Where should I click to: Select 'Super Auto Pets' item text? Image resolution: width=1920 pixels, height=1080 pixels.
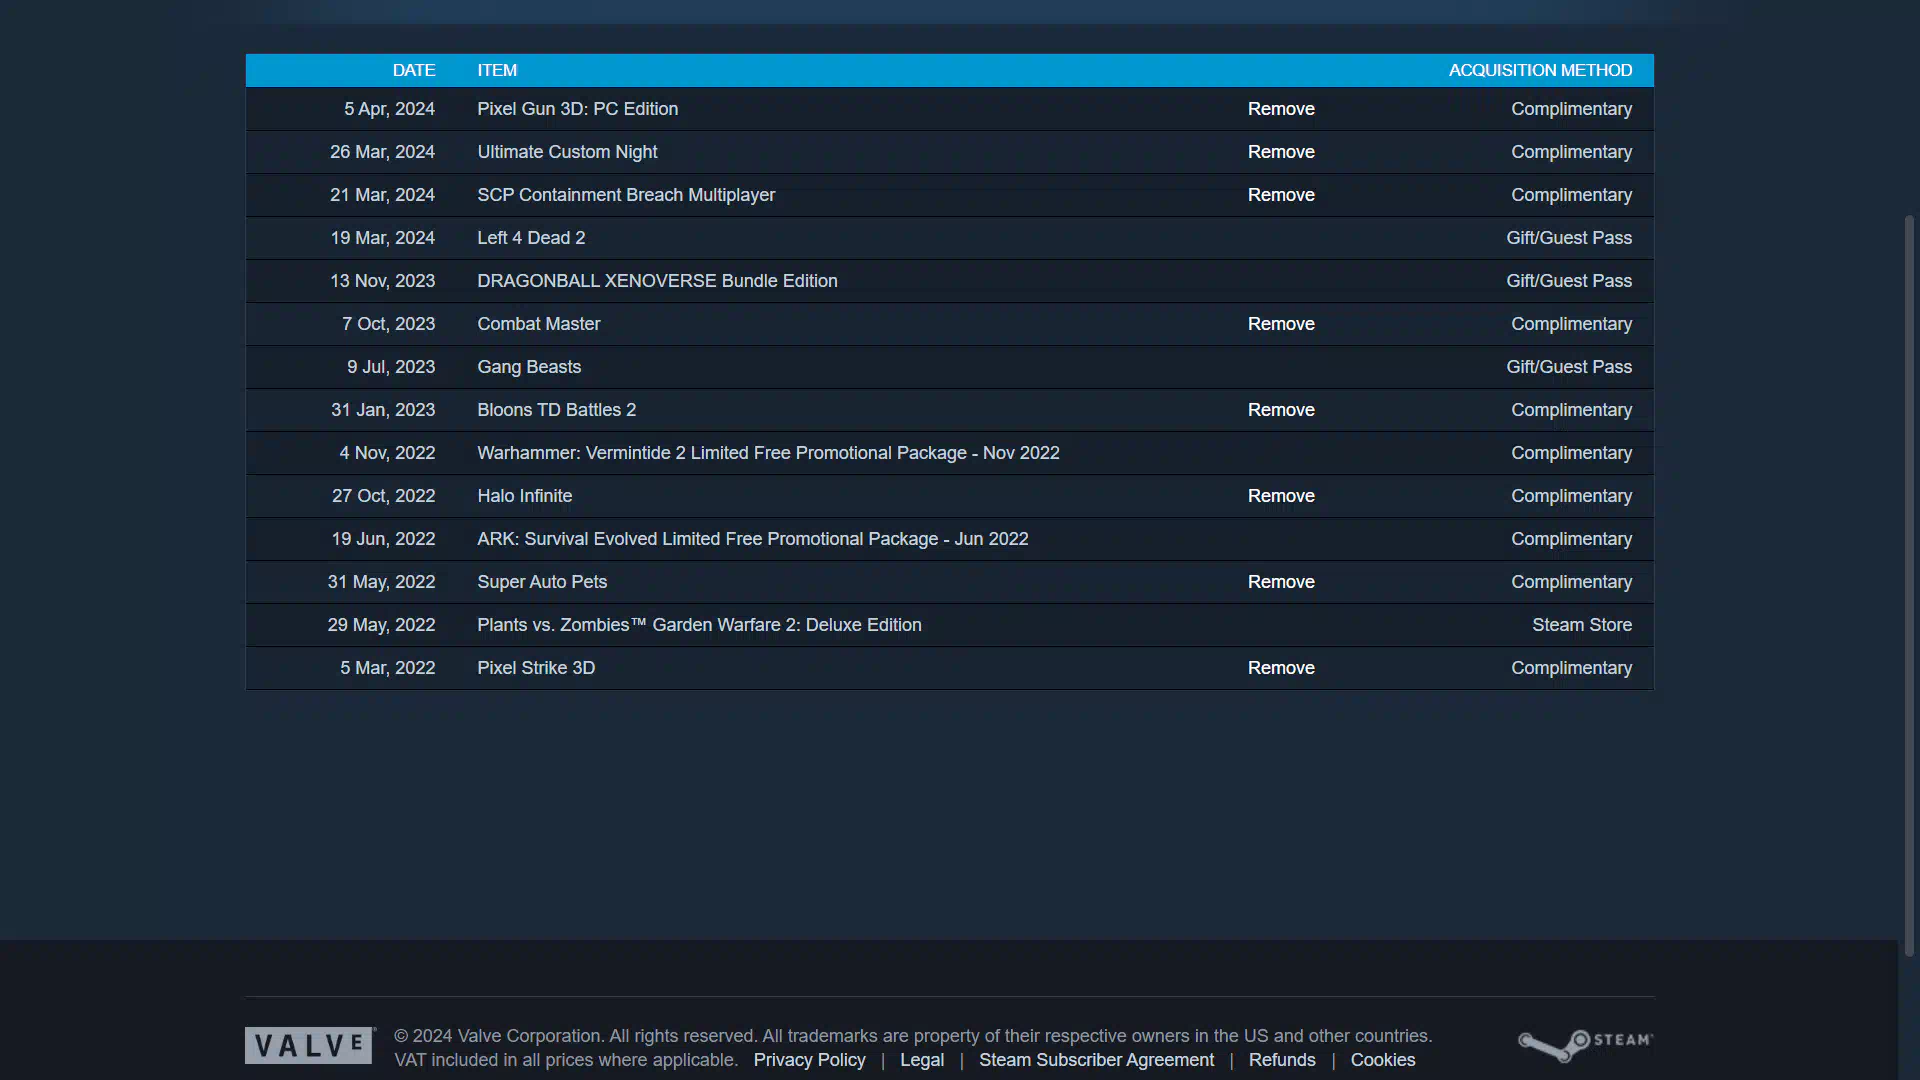pos(542,582)
